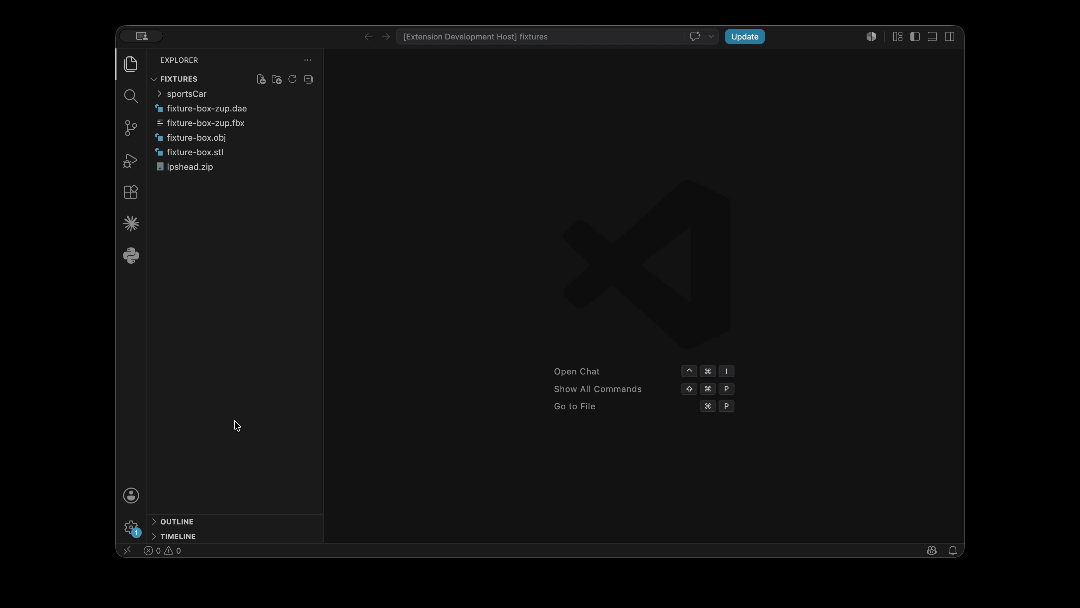
Task: Click the Copilot status icon in status bar
Action: click(x=931, y=551)
